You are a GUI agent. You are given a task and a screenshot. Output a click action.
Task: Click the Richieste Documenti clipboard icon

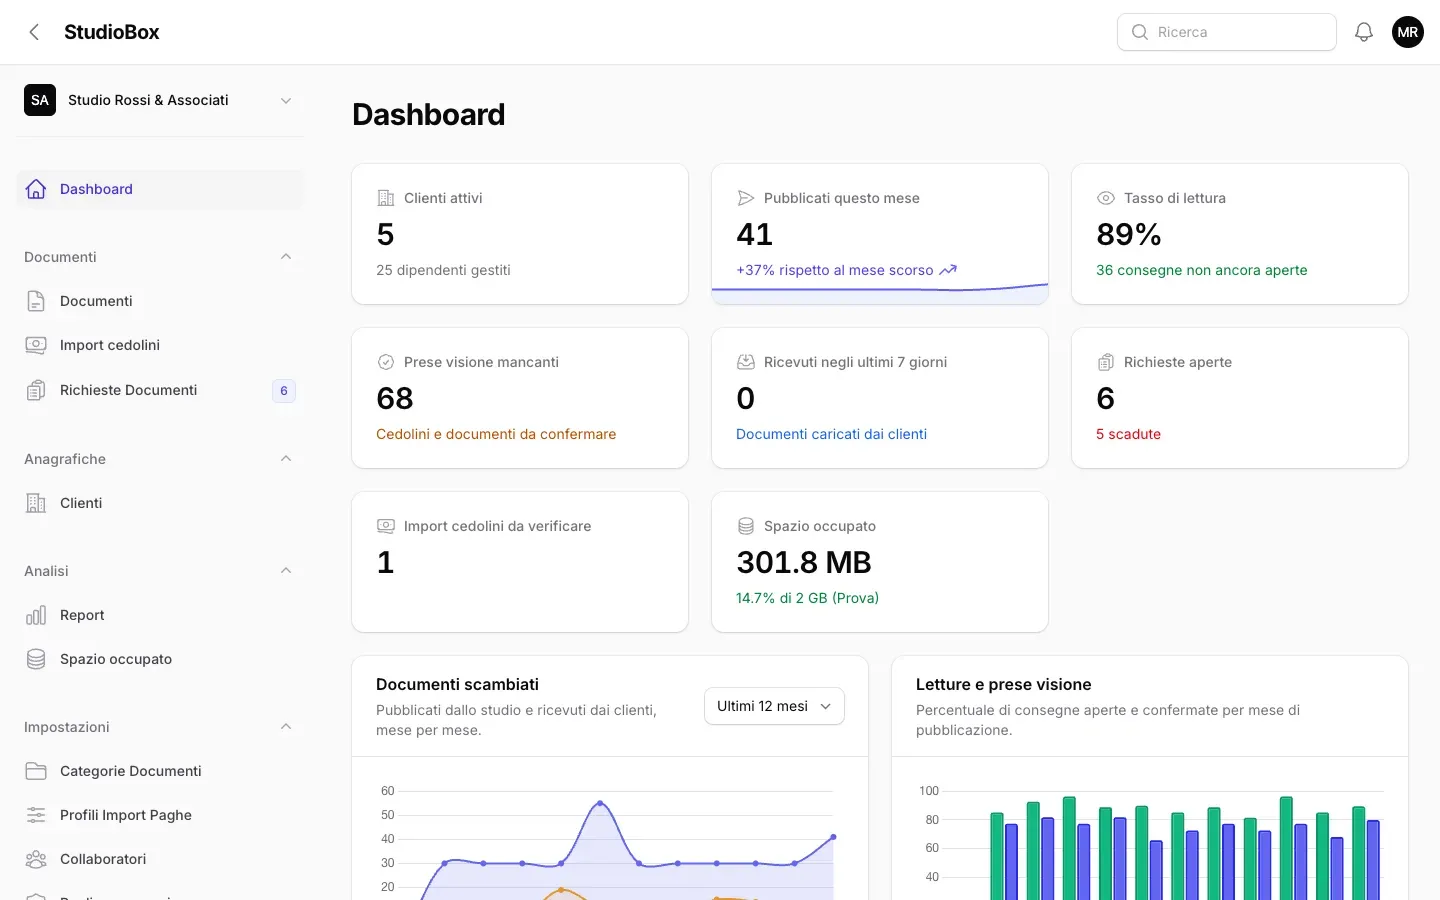pyautogui.click(x=36, y=390)
